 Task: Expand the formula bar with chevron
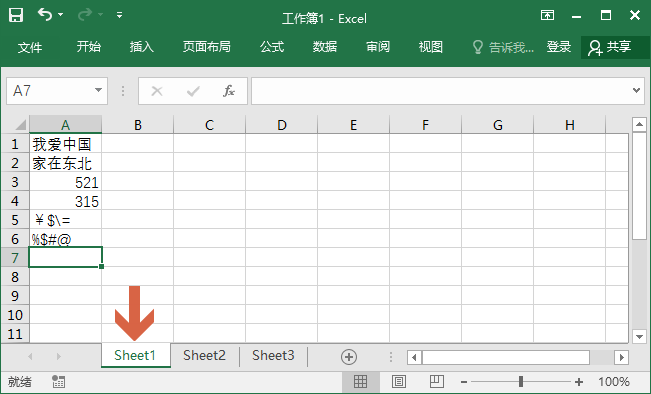pyautogui.click(x=636, y=90)
